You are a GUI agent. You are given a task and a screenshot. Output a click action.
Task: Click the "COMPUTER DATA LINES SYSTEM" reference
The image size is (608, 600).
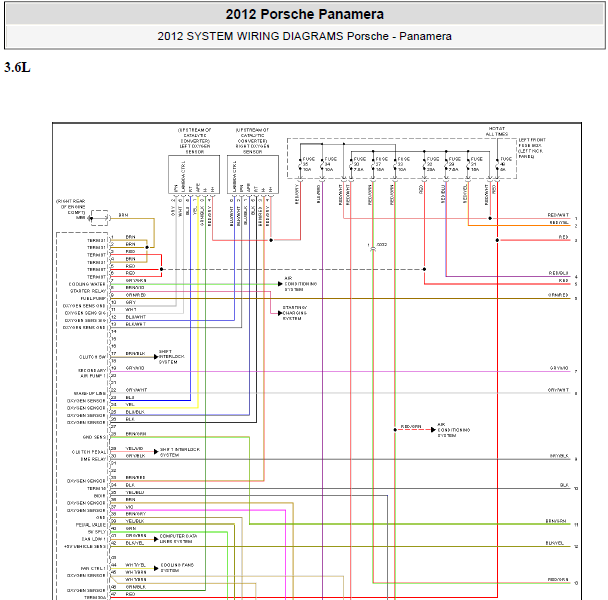178,539
